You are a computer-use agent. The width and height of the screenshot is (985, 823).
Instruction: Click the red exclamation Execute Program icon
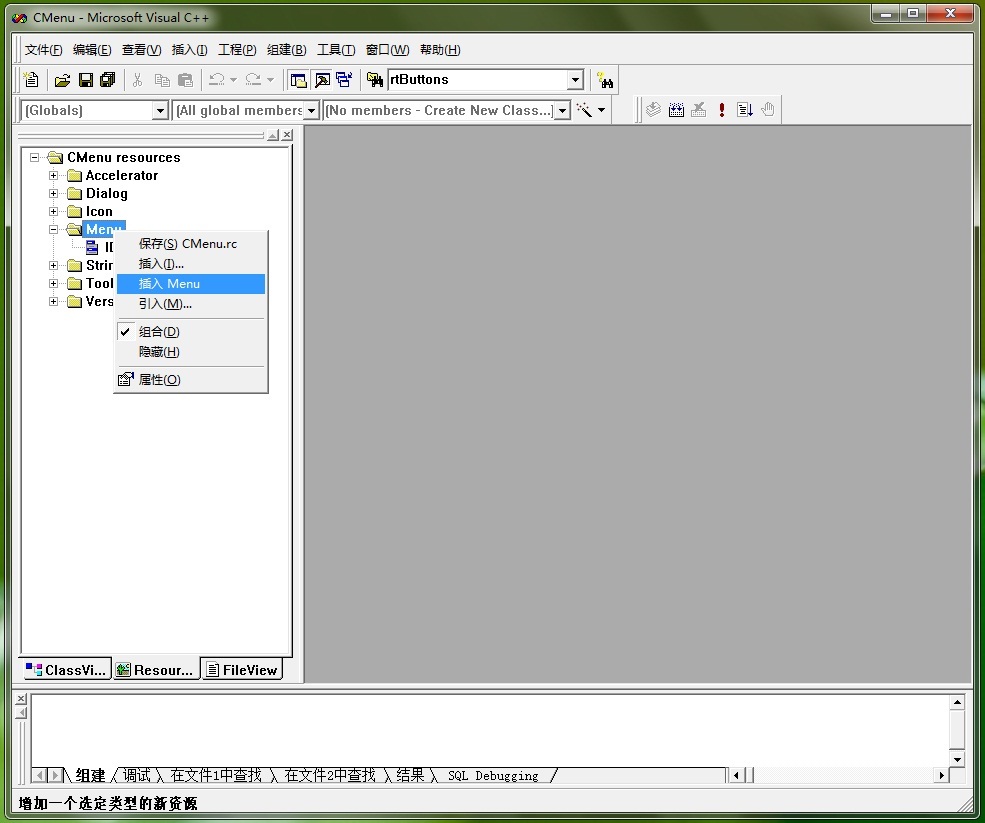722,110
